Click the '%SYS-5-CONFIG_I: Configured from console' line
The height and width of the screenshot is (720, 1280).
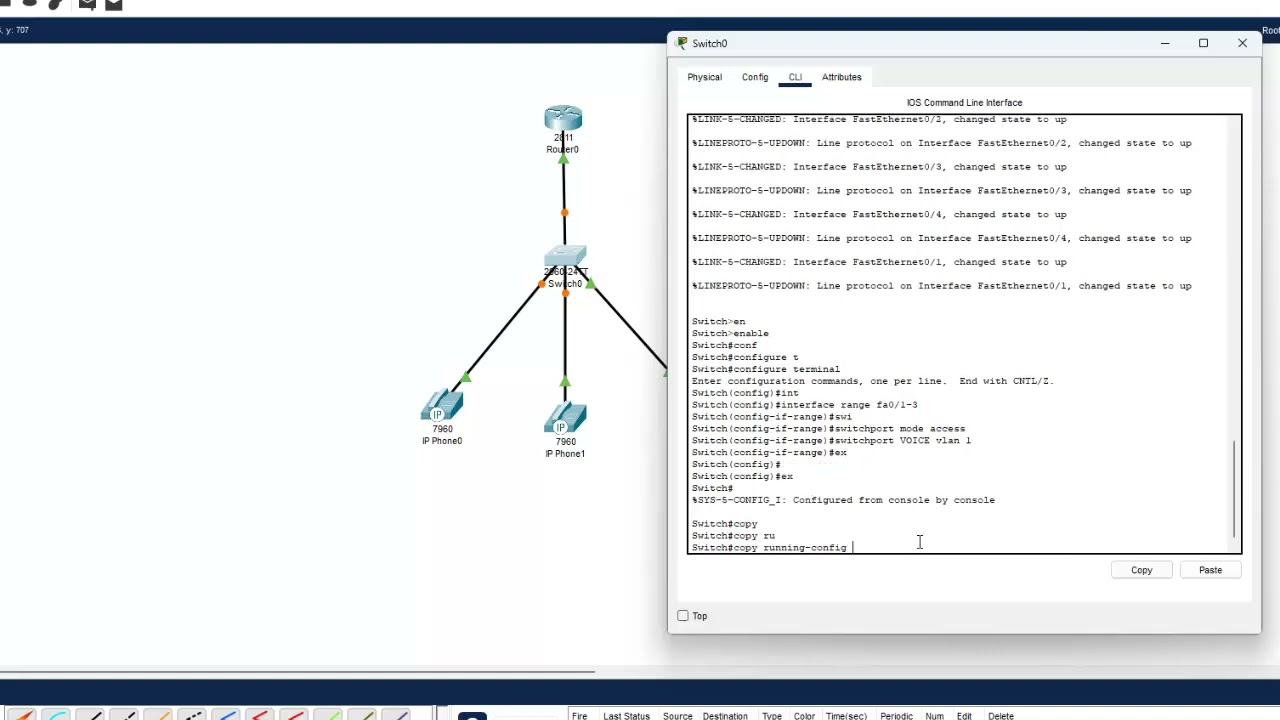pyautogui.click(x=843, y=500)
